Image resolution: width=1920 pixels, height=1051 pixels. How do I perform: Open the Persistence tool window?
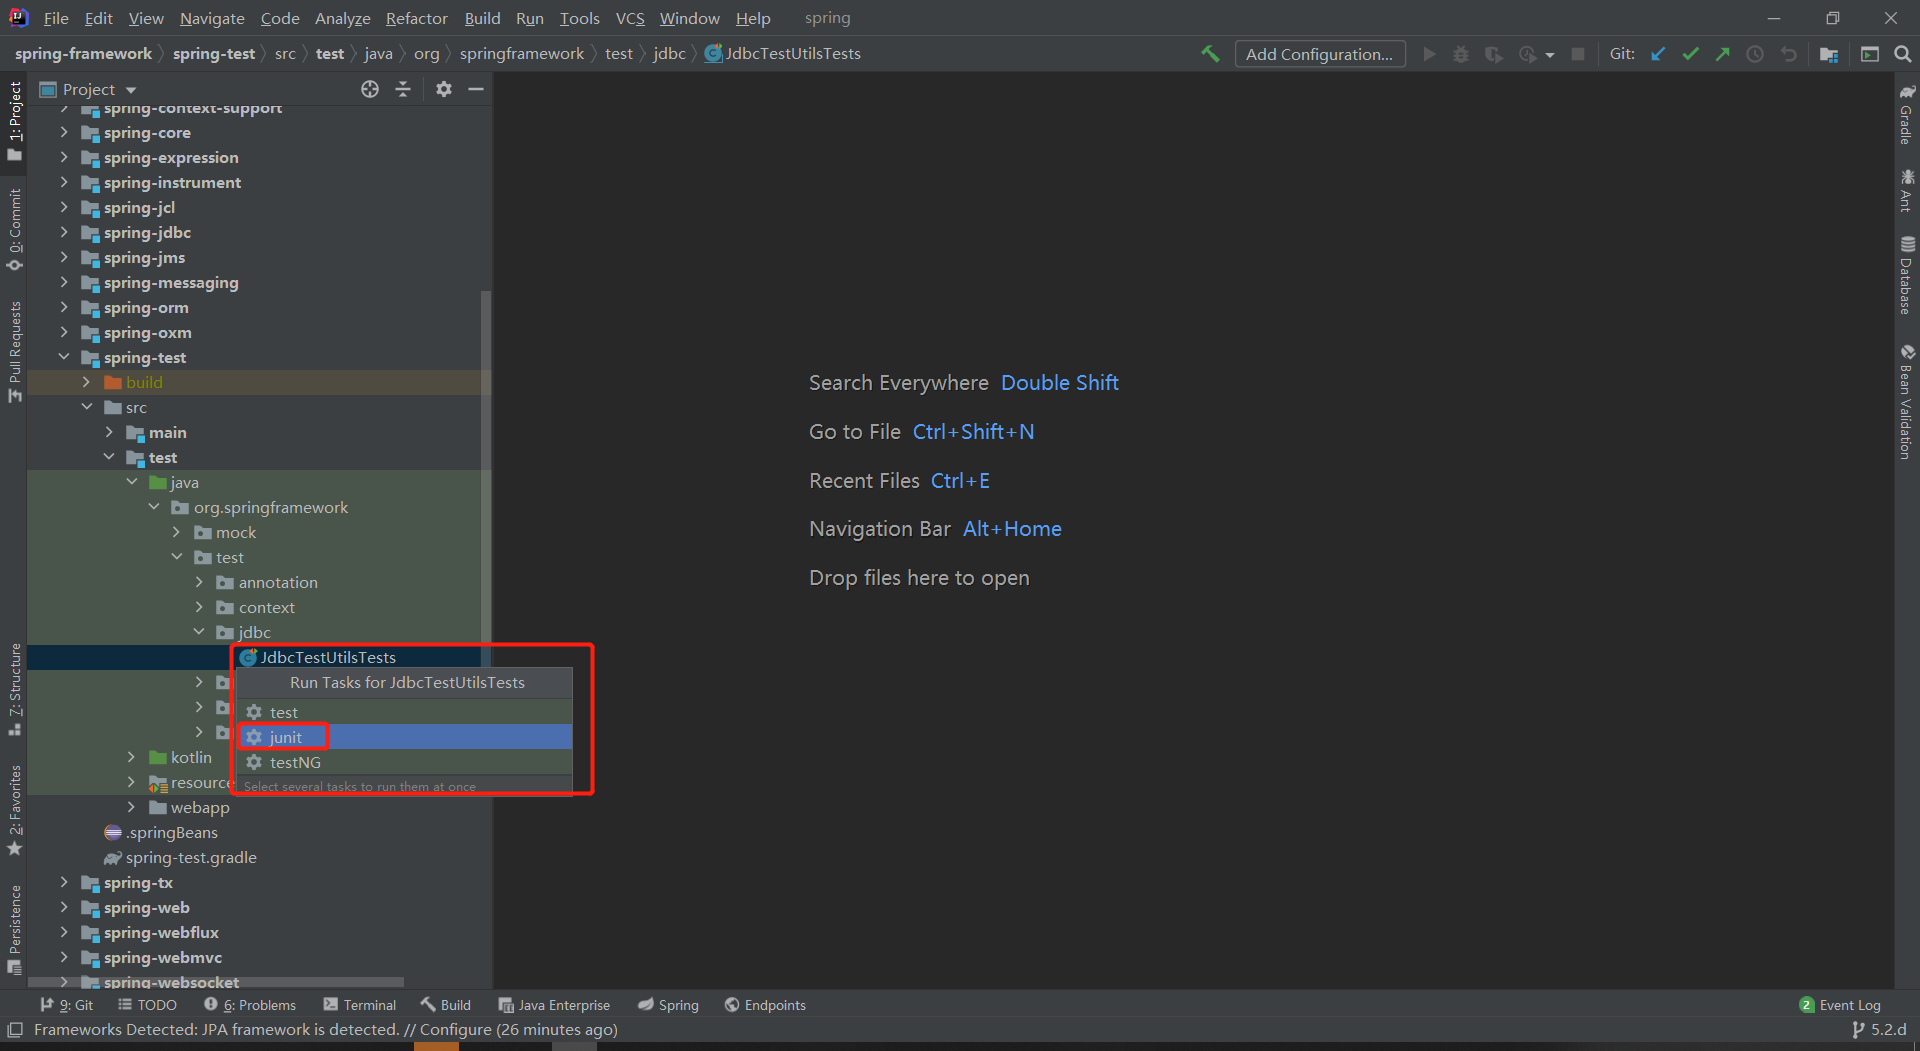(x=14, y=929)
